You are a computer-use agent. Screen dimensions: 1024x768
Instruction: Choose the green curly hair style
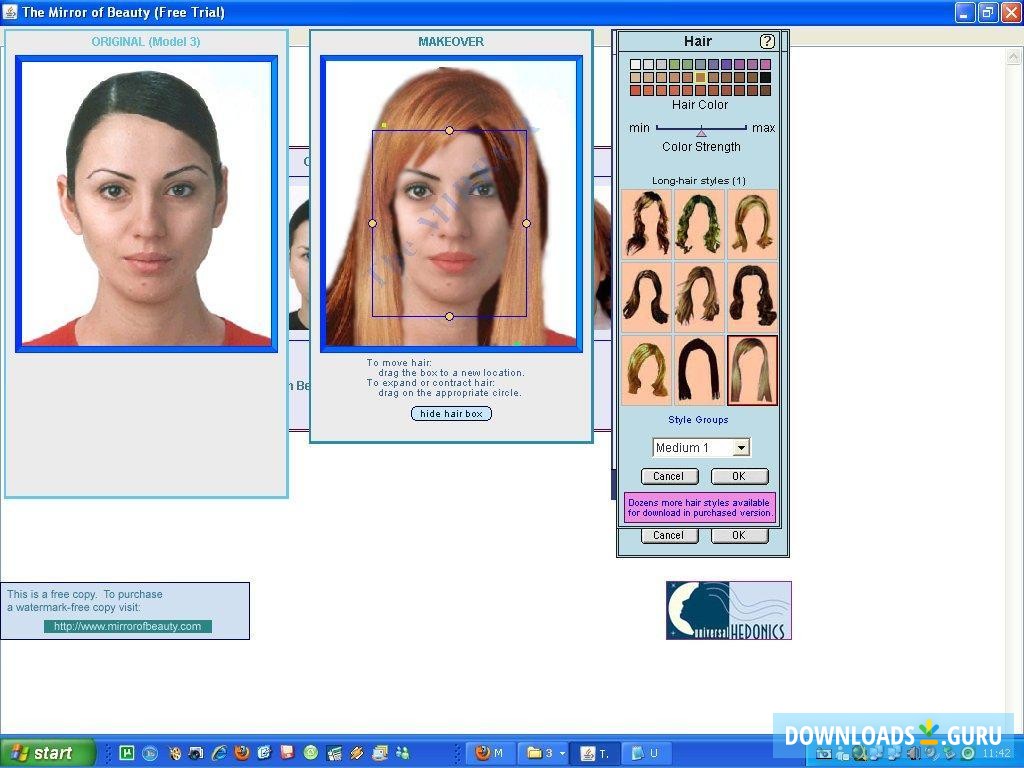pyautogui.click(x=699, y=224)
